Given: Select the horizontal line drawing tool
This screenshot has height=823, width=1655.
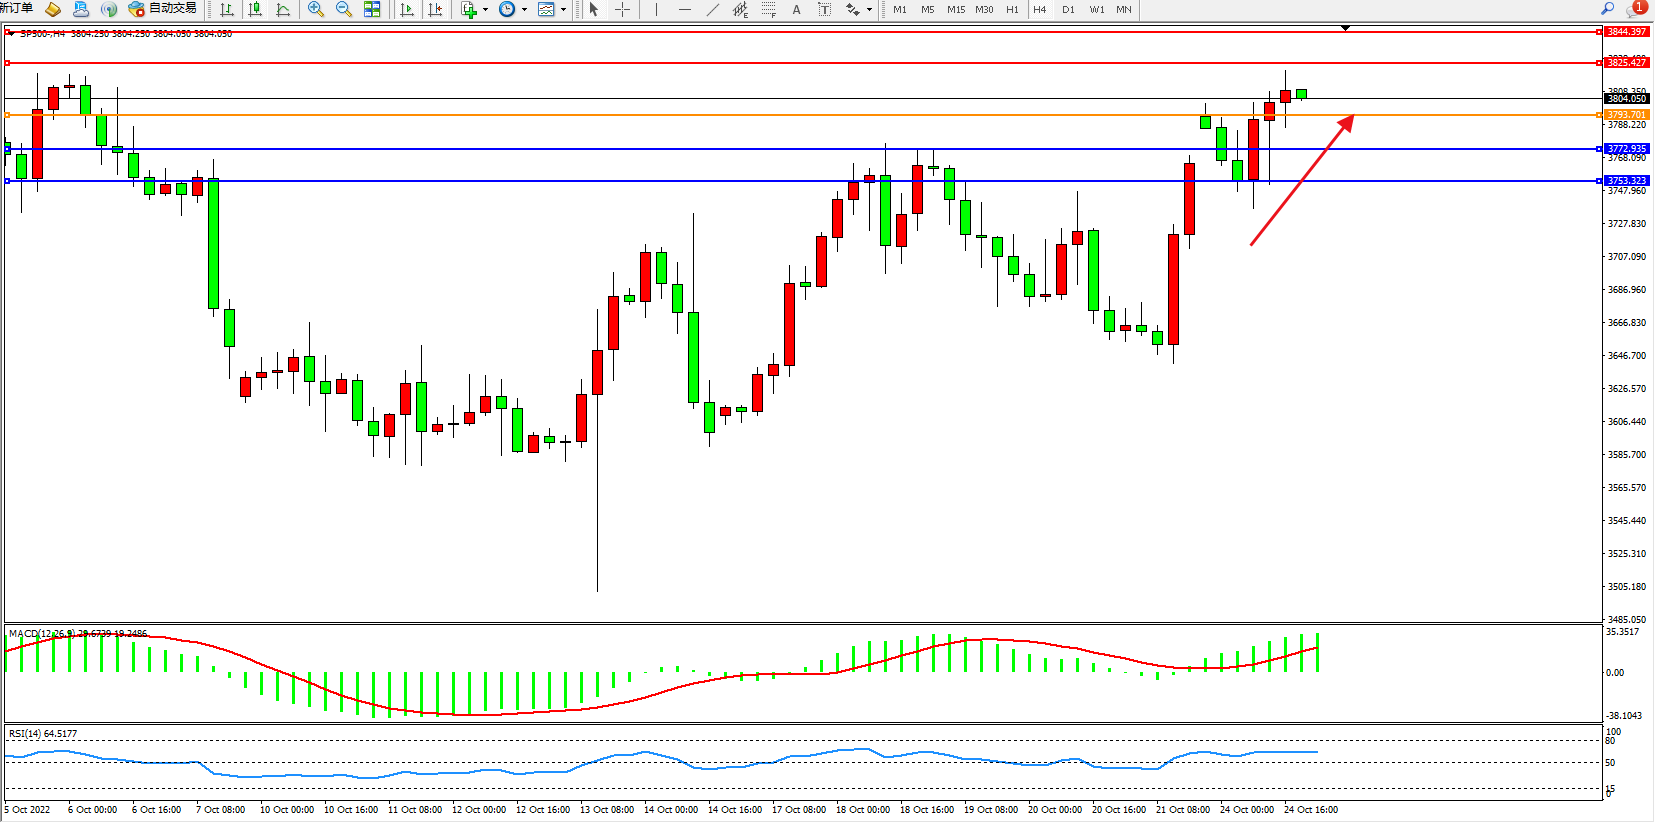Looking at the screenshot, I should [684, 9].
